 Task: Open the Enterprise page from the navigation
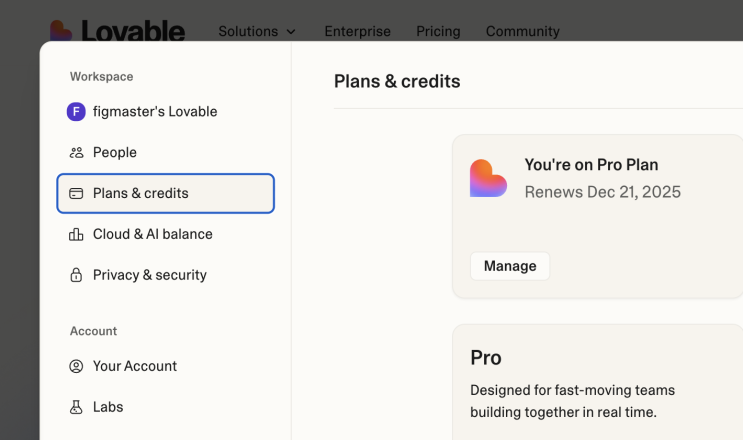click(x=357, y=31)
